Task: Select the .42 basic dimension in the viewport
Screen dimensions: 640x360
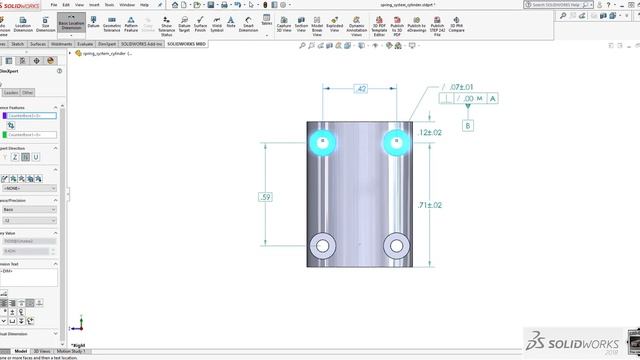Action: (361, 89)
